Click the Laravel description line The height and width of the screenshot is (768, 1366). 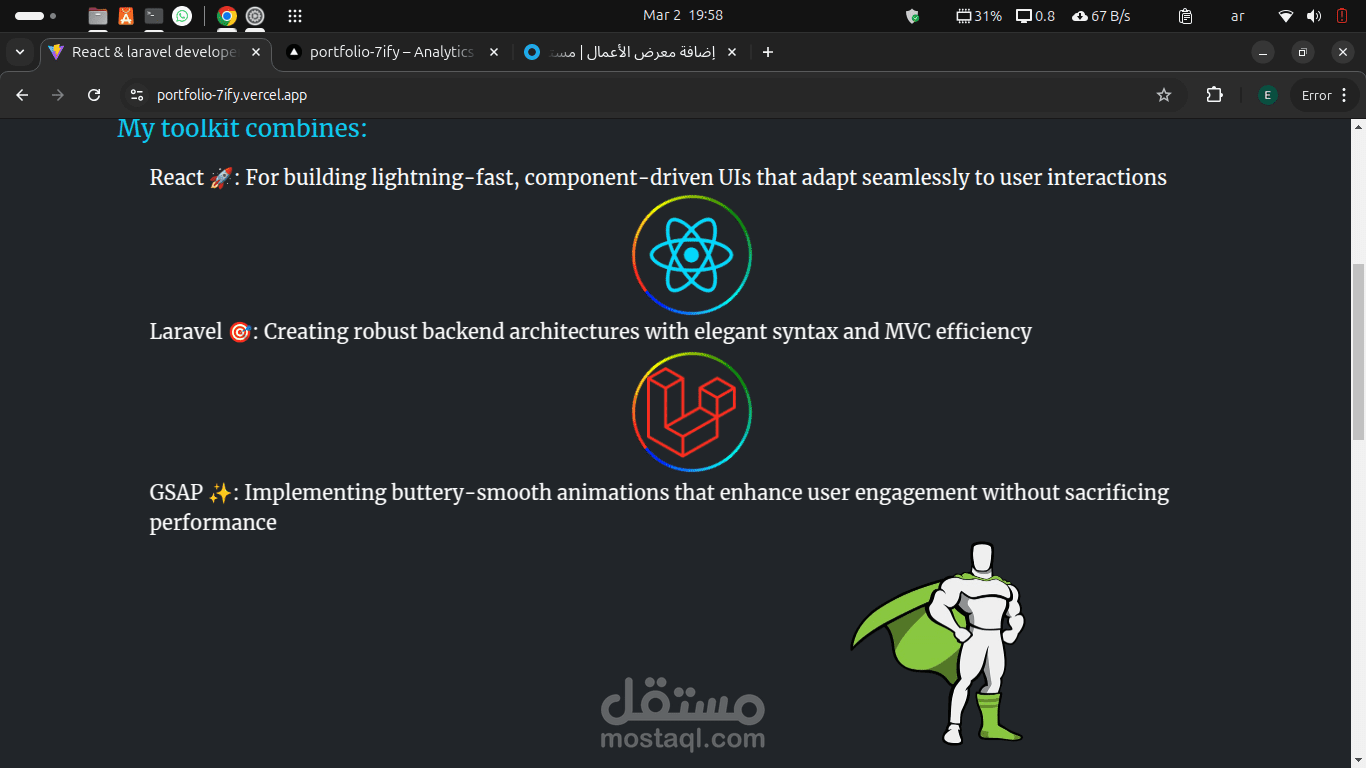click(590, 331)
